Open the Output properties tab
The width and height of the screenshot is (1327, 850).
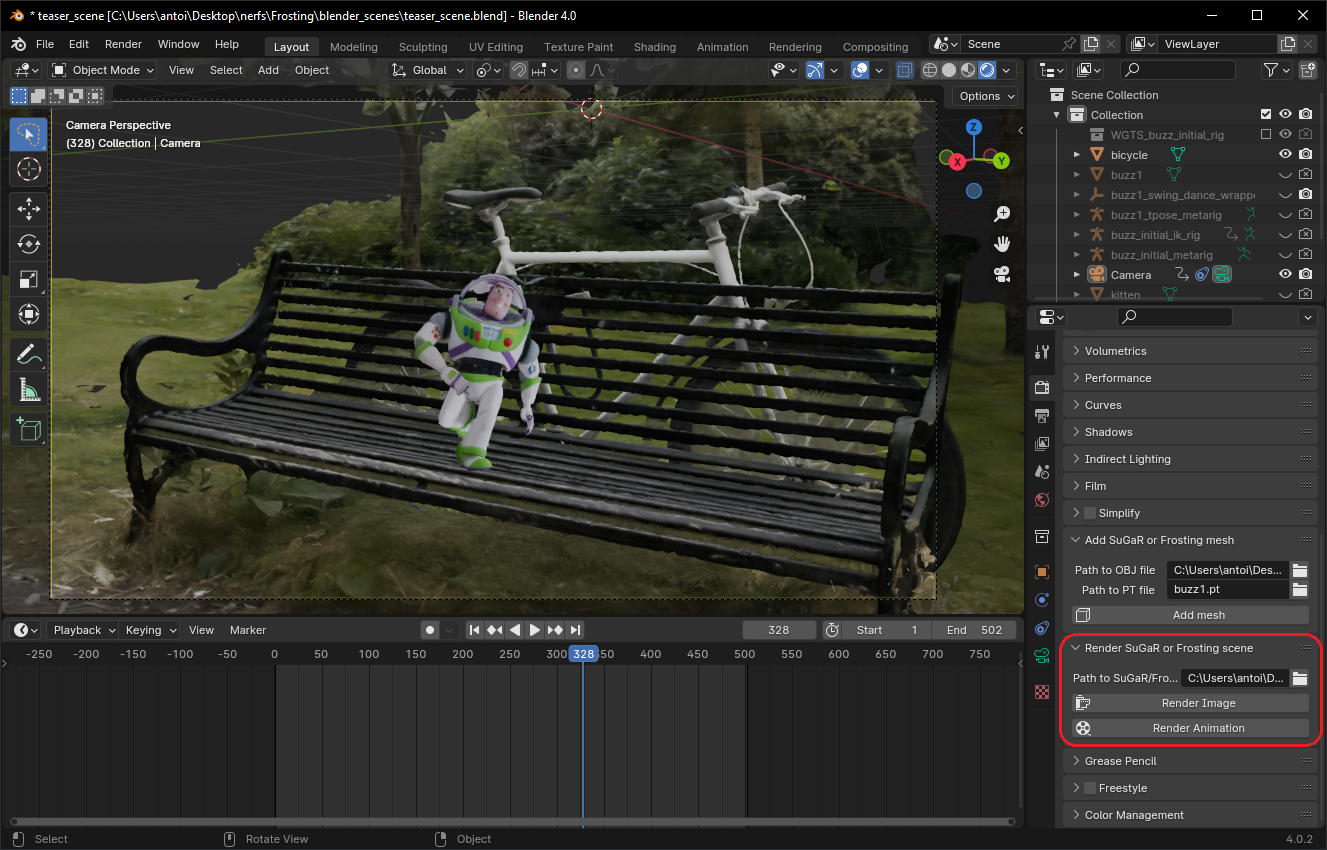(x=1042, y=415)
